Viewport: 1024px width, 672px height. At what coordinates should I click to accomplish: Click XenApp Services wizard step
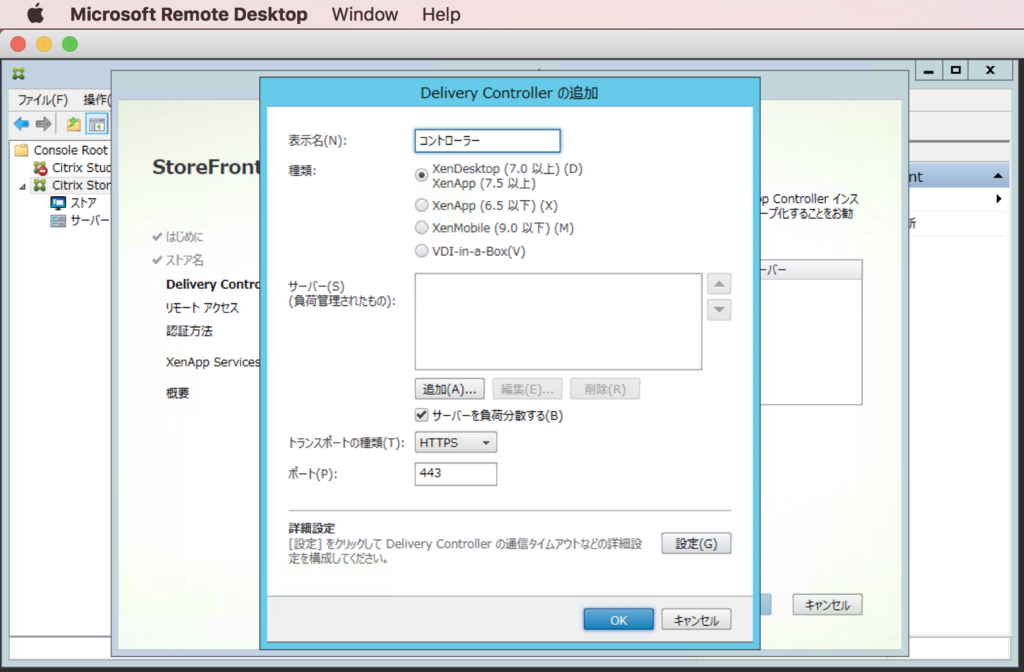click(x=212, y=362)
